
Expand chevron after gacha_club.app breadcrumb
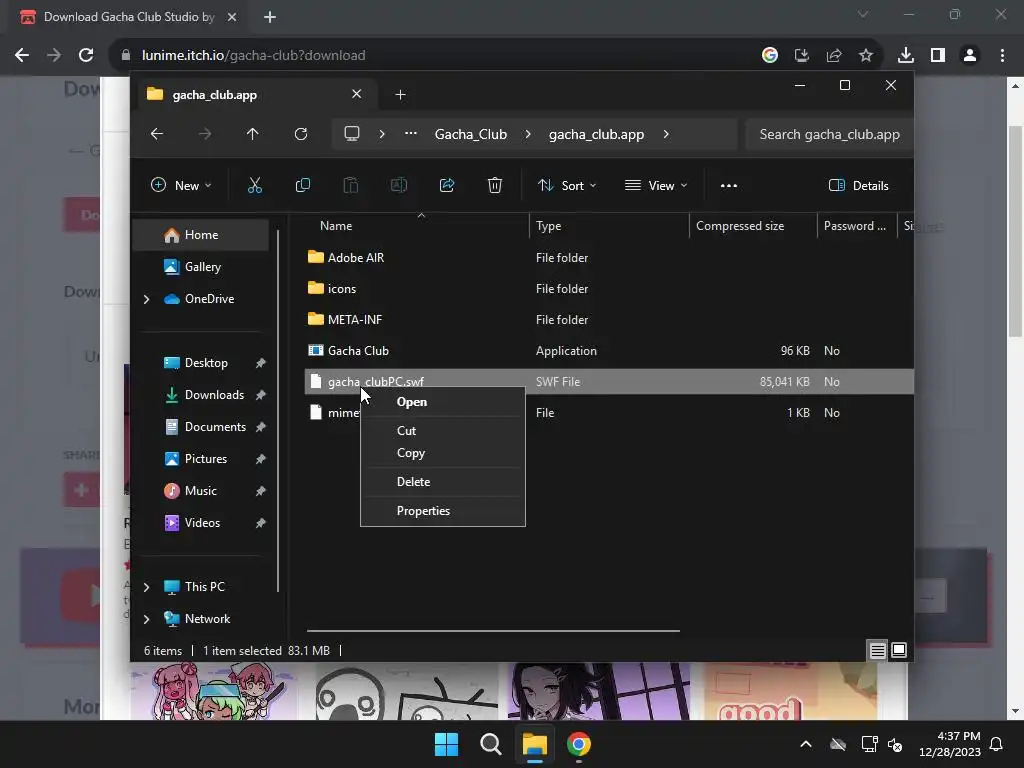coord(666,134)
